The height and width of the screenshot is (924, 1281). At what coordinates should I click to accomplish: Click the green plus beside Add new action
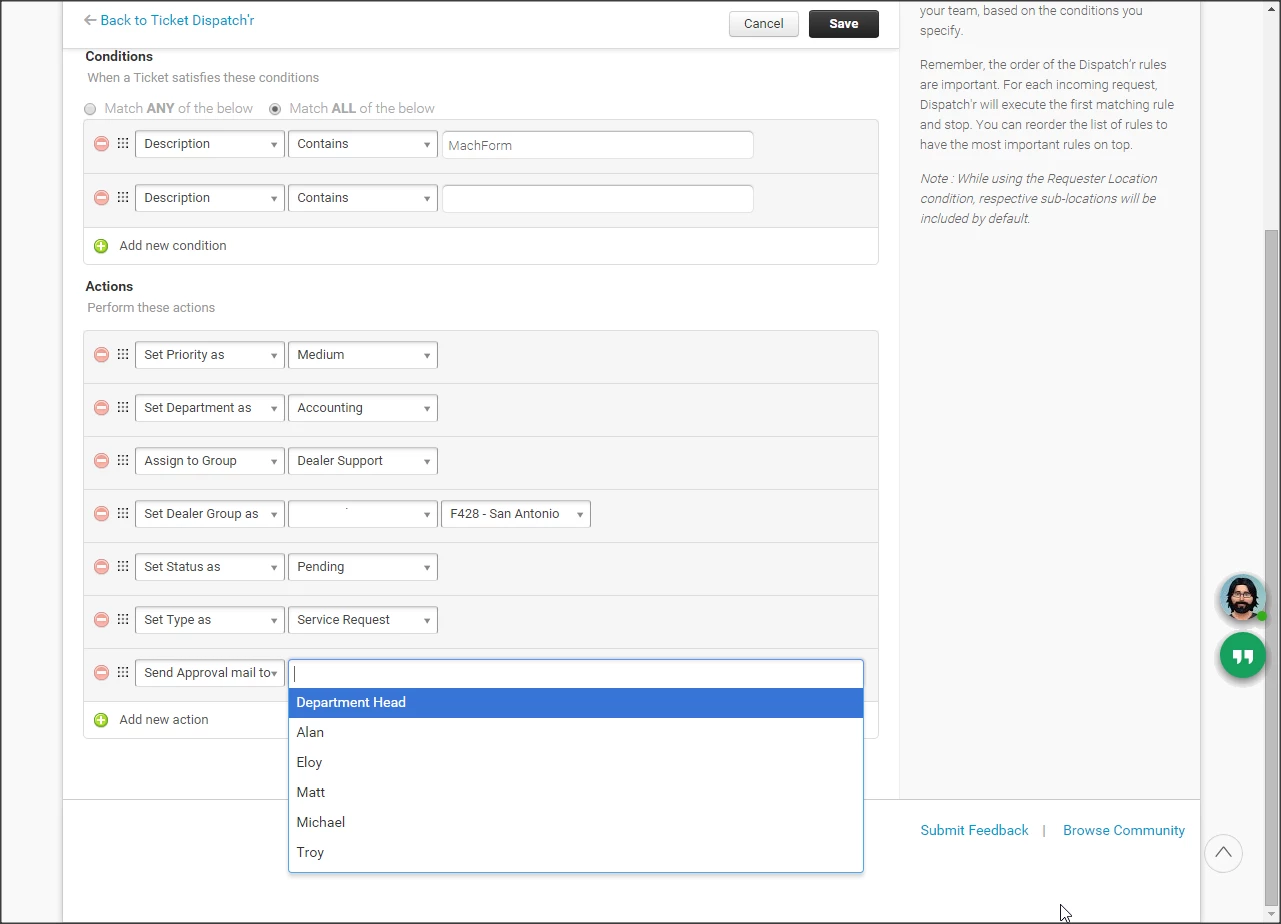click(101, 720)
